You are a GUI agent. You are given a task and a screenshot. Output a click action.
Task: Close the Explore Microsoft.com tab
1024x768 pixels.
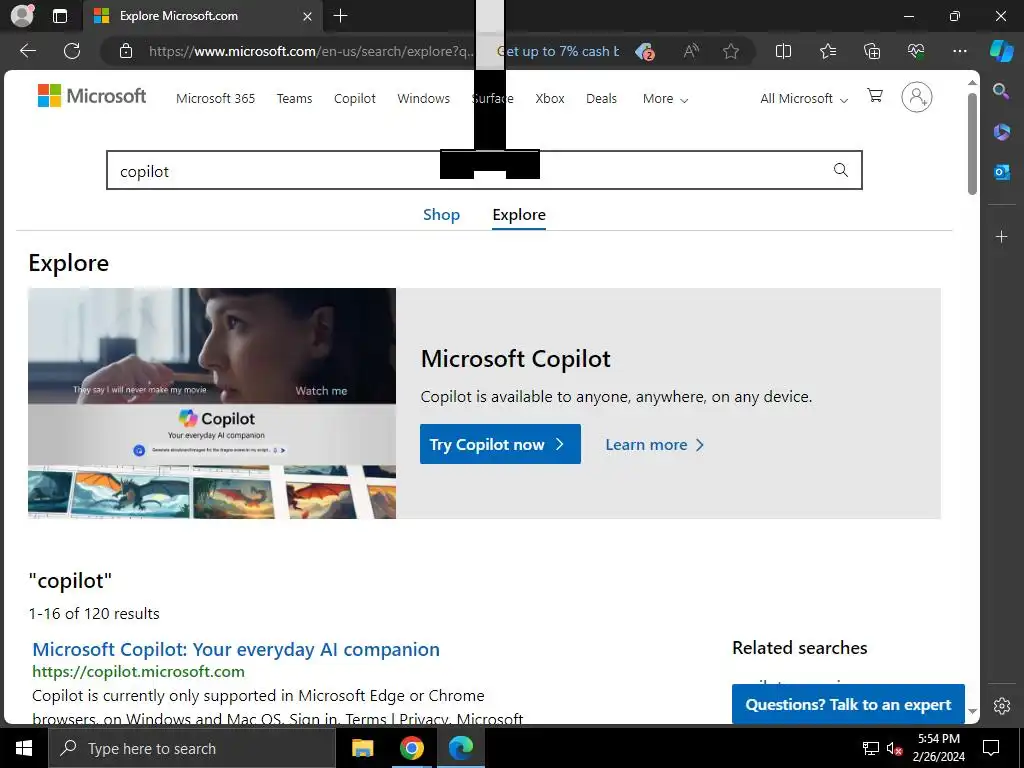click(307, 16)
